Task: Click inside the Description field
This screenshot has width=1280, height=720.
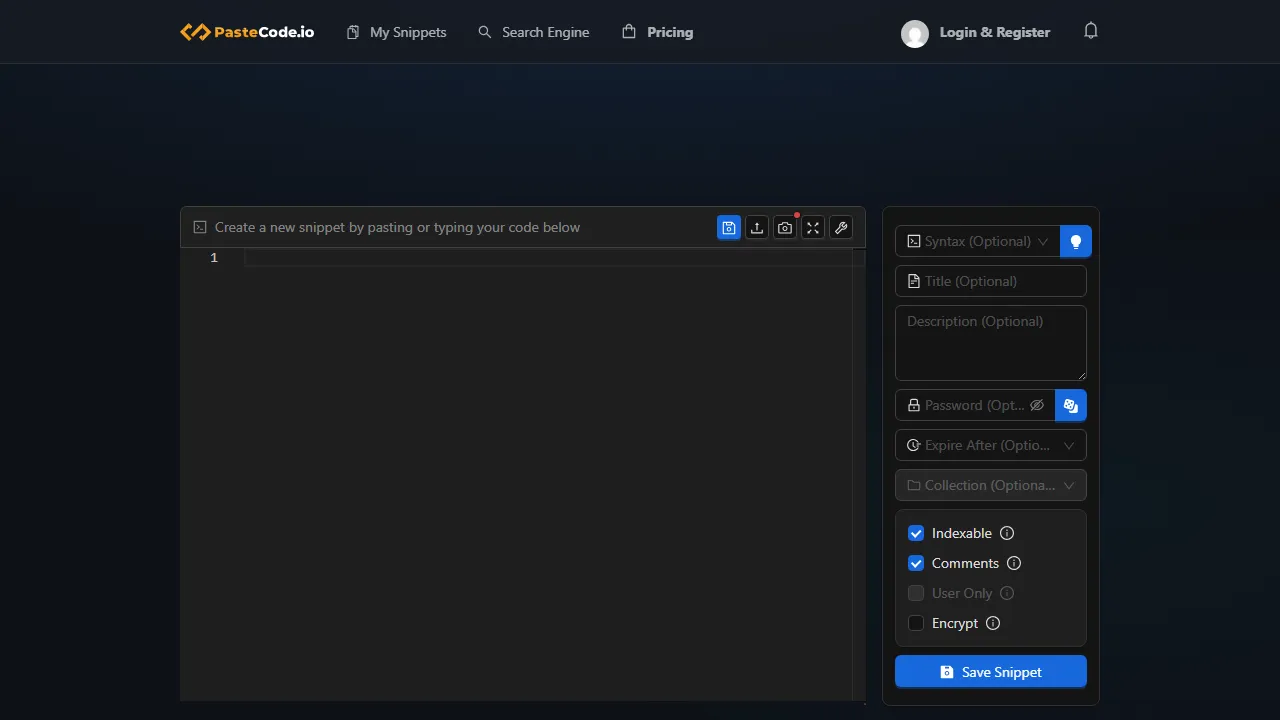Action: coord(990,343)
